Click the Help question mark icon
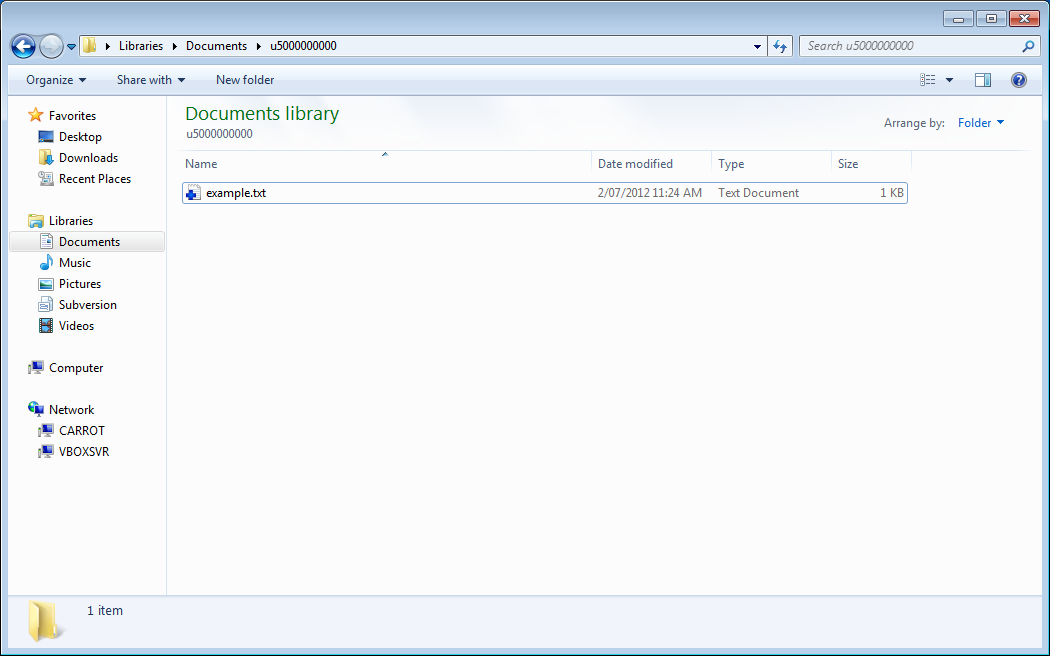The width and height of the screenshot is (1050, 656). coord(1018,79)
